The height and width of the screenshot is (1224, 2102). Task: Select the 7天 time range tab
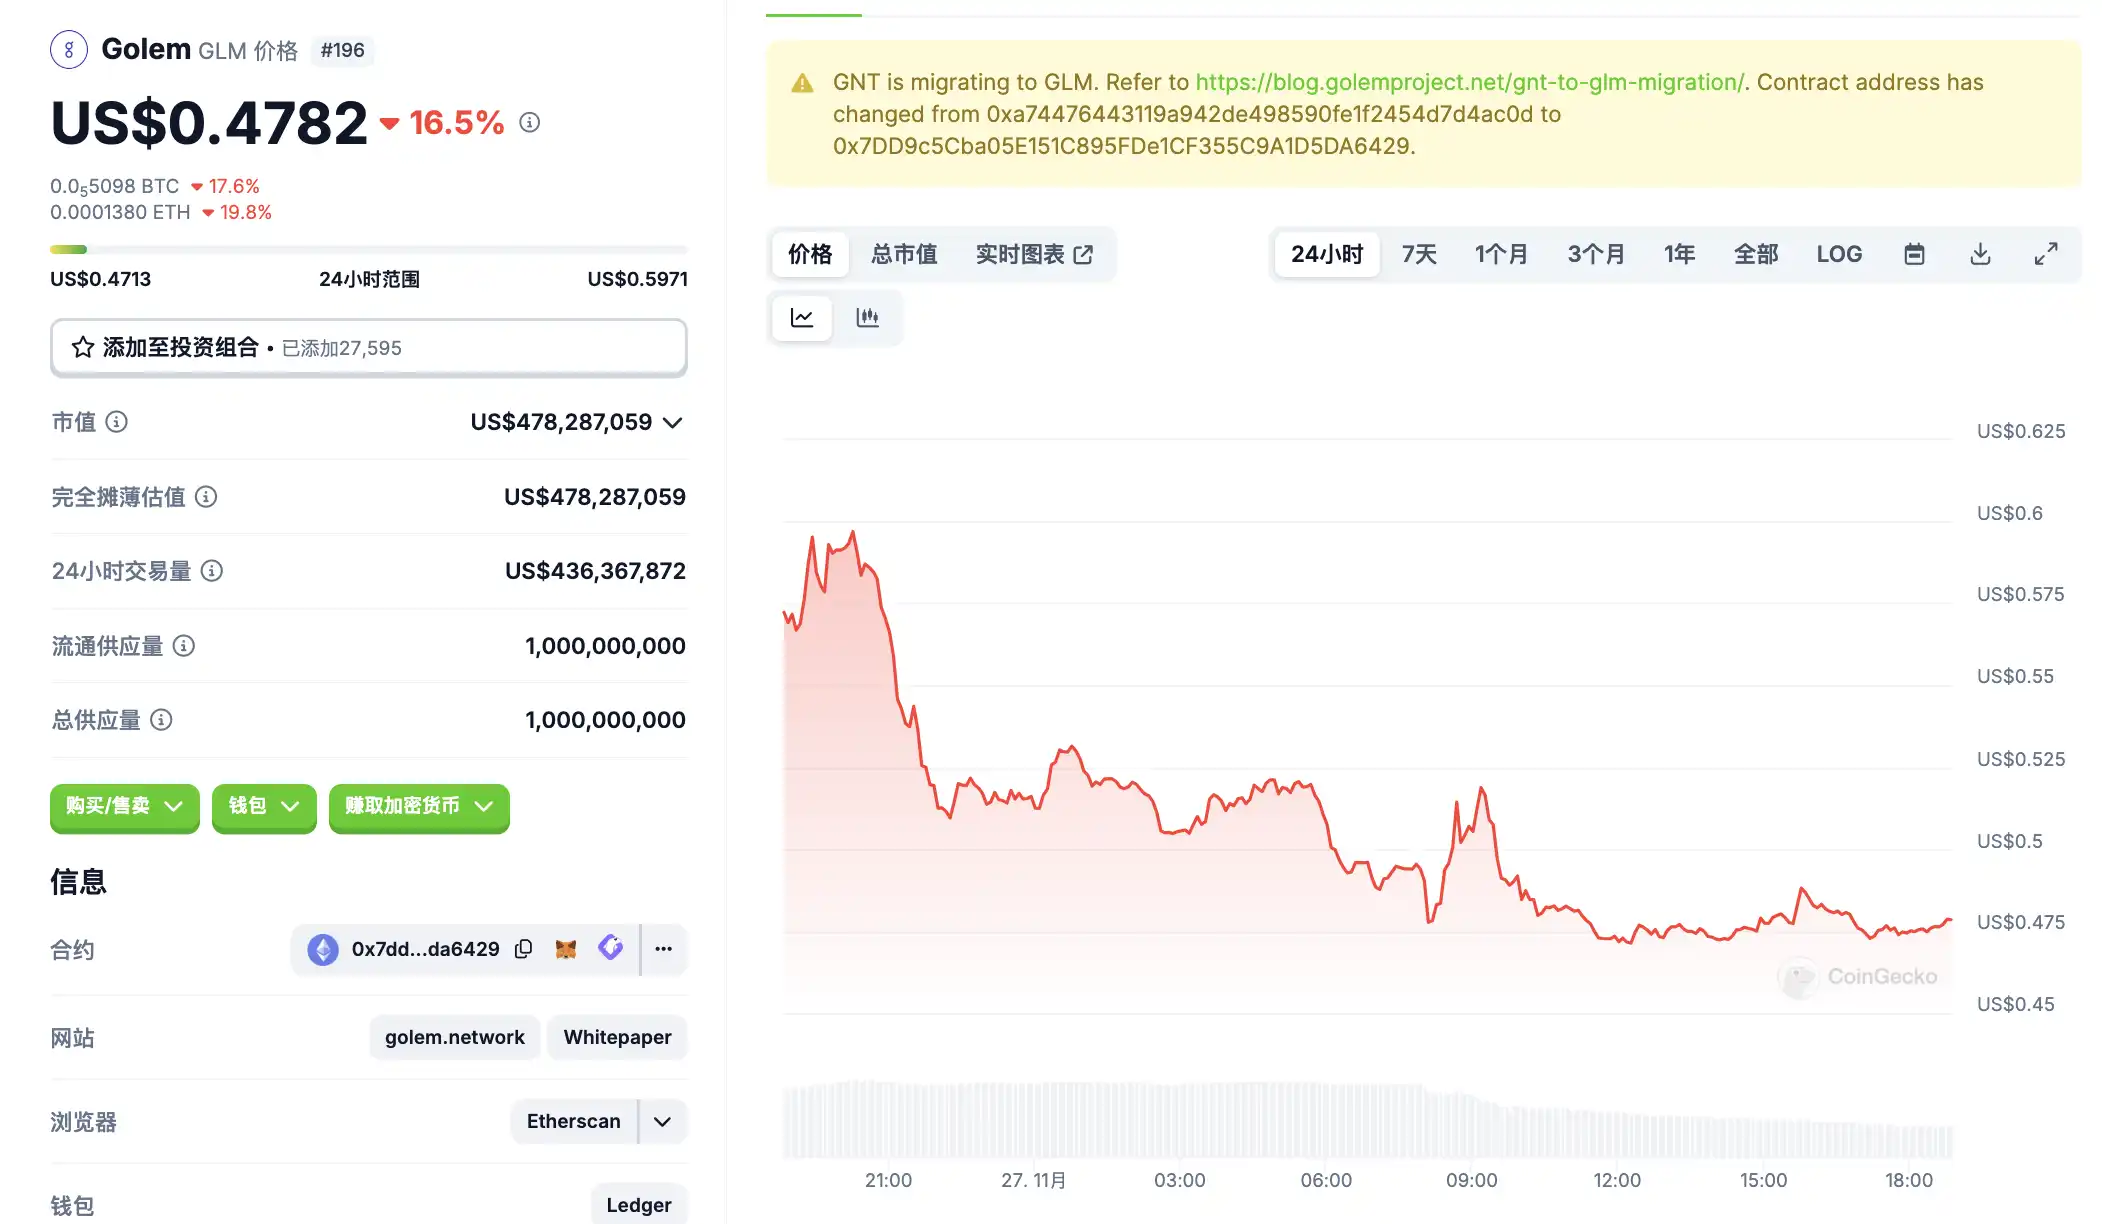click(x=1419, y=254)
